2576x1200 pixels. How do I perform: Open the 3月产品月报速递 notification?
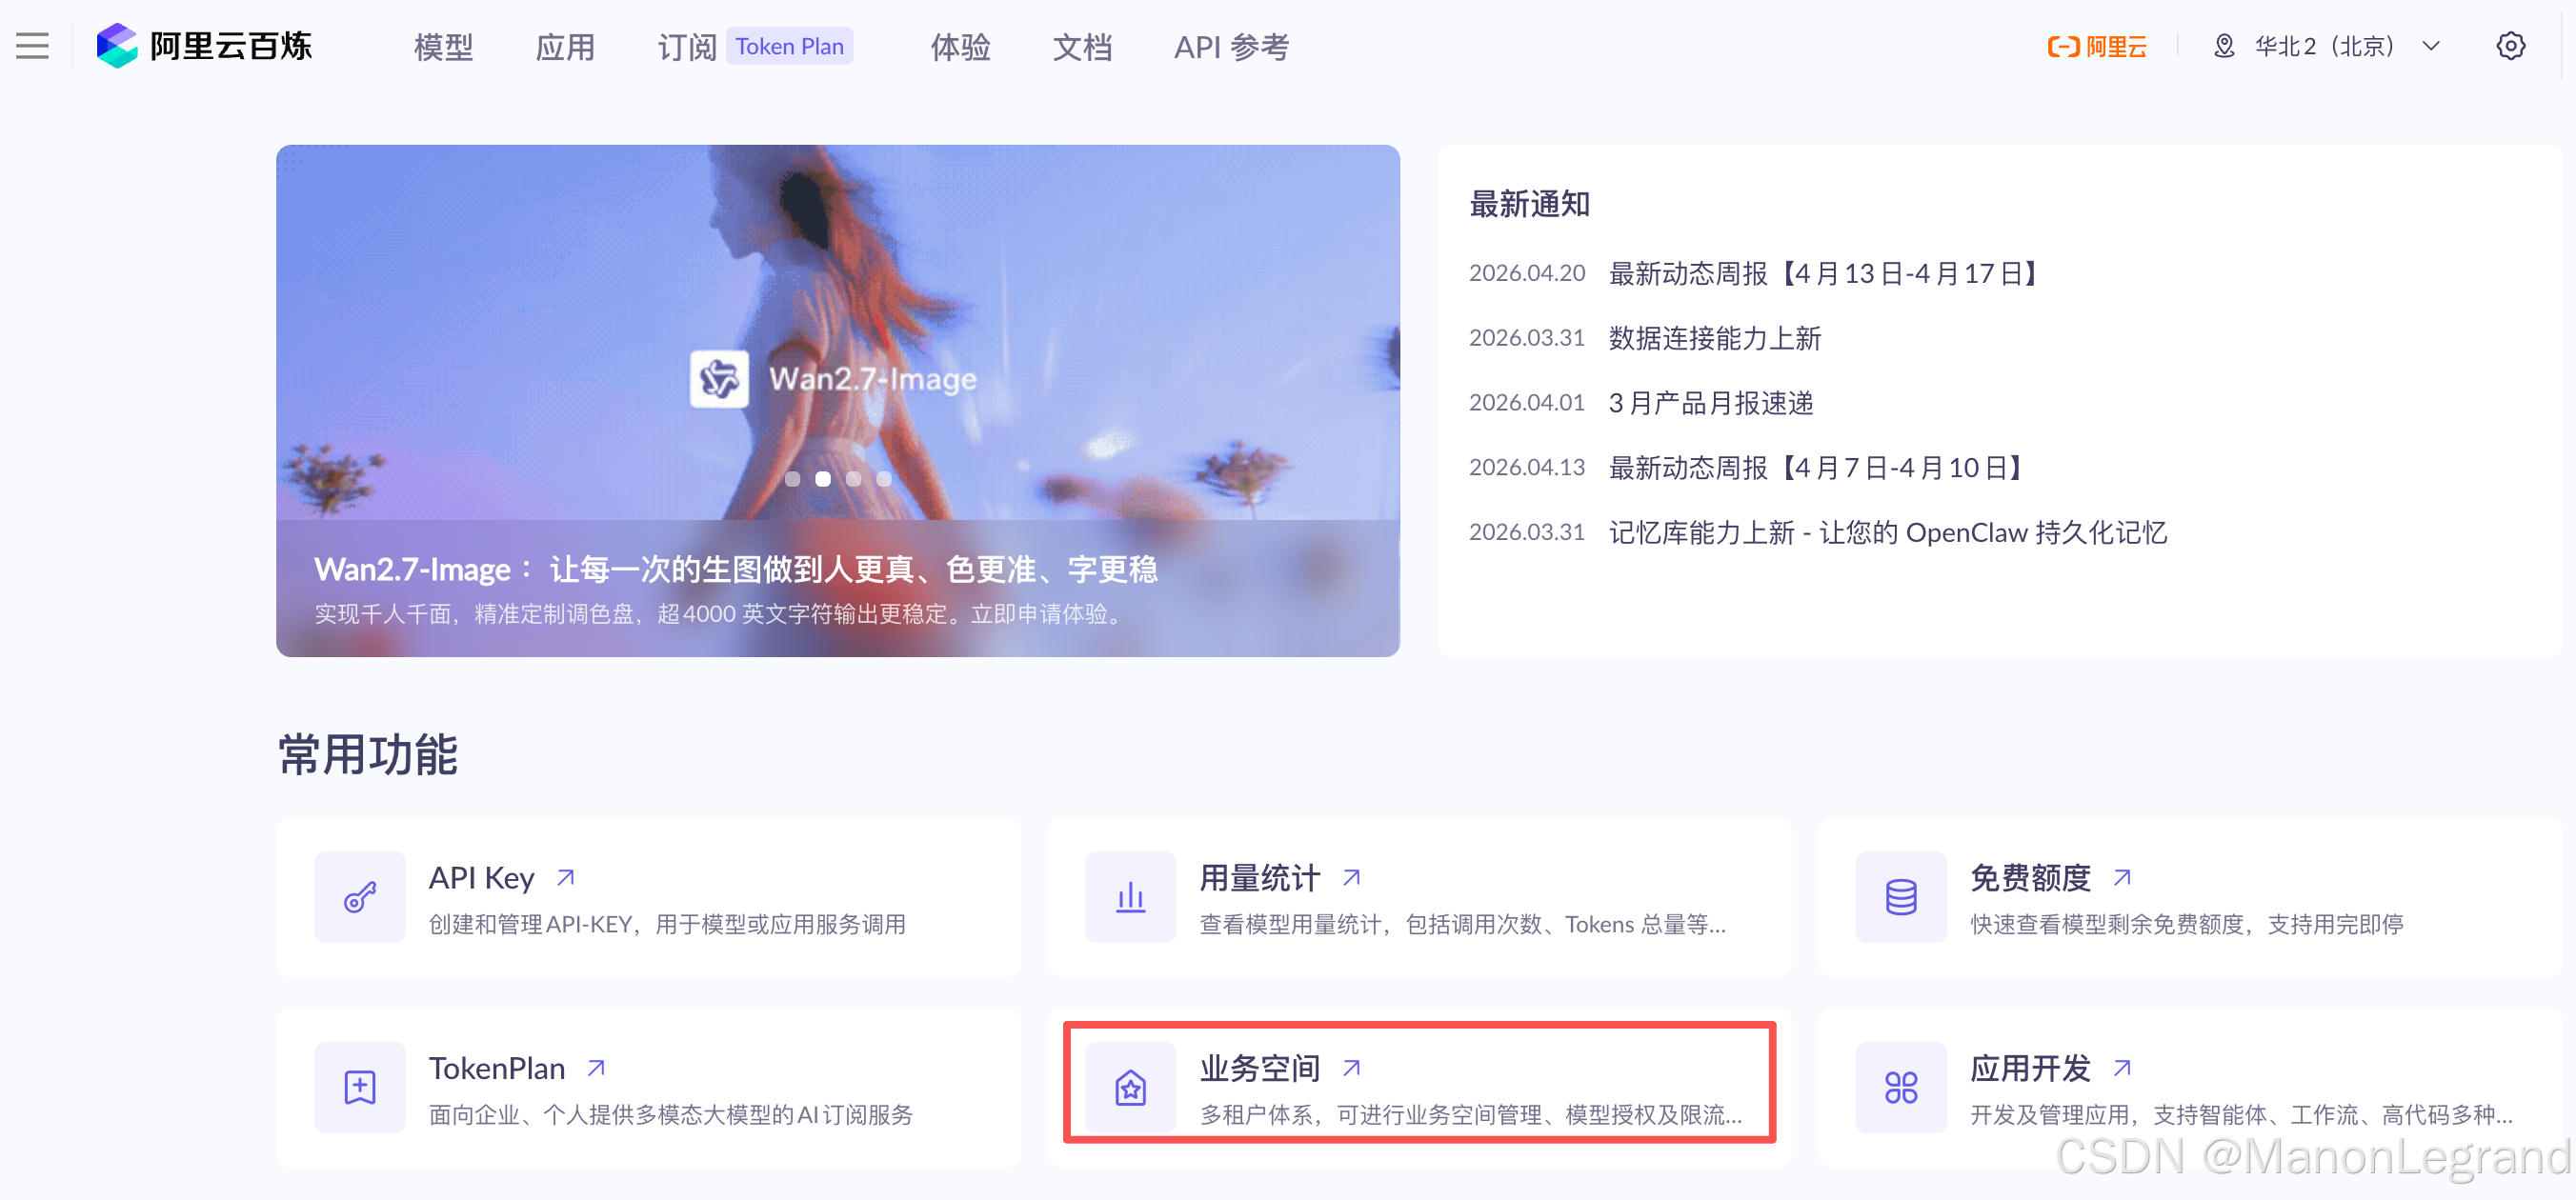click(1710, 403)
